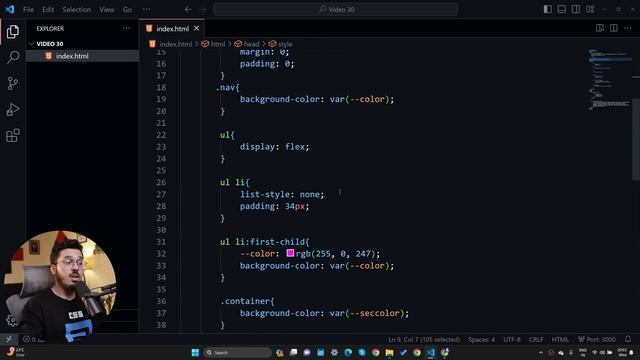
Task: Click the style breadcrumb segment
Action: click(x=285, y=44)
